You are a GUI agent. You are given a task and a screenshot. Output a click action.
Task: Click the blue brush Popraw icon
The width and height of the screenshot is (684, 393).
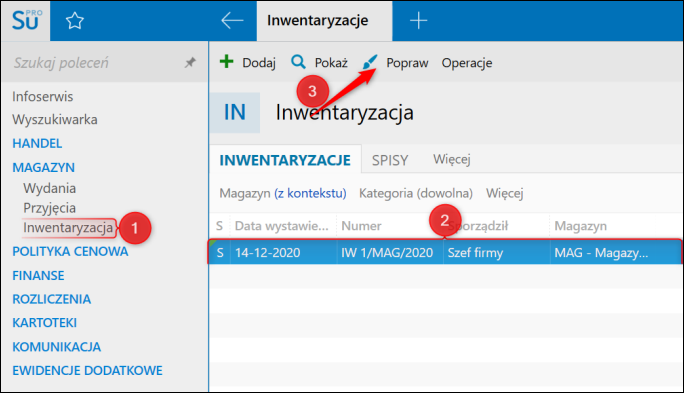tap(370, 62)
